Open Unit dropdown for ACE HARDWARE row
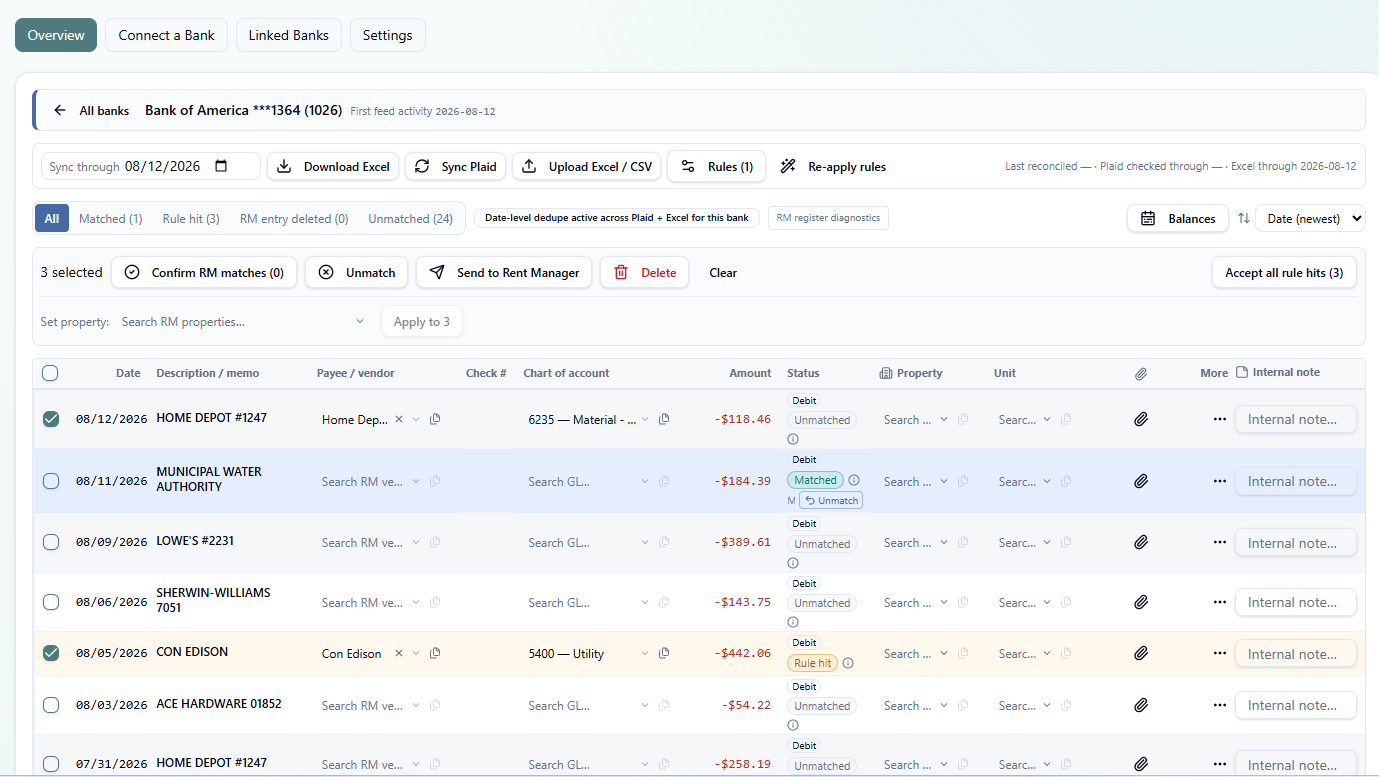Image resolution: width=1379 pixels, height=777 pixels. (1047, 706)
